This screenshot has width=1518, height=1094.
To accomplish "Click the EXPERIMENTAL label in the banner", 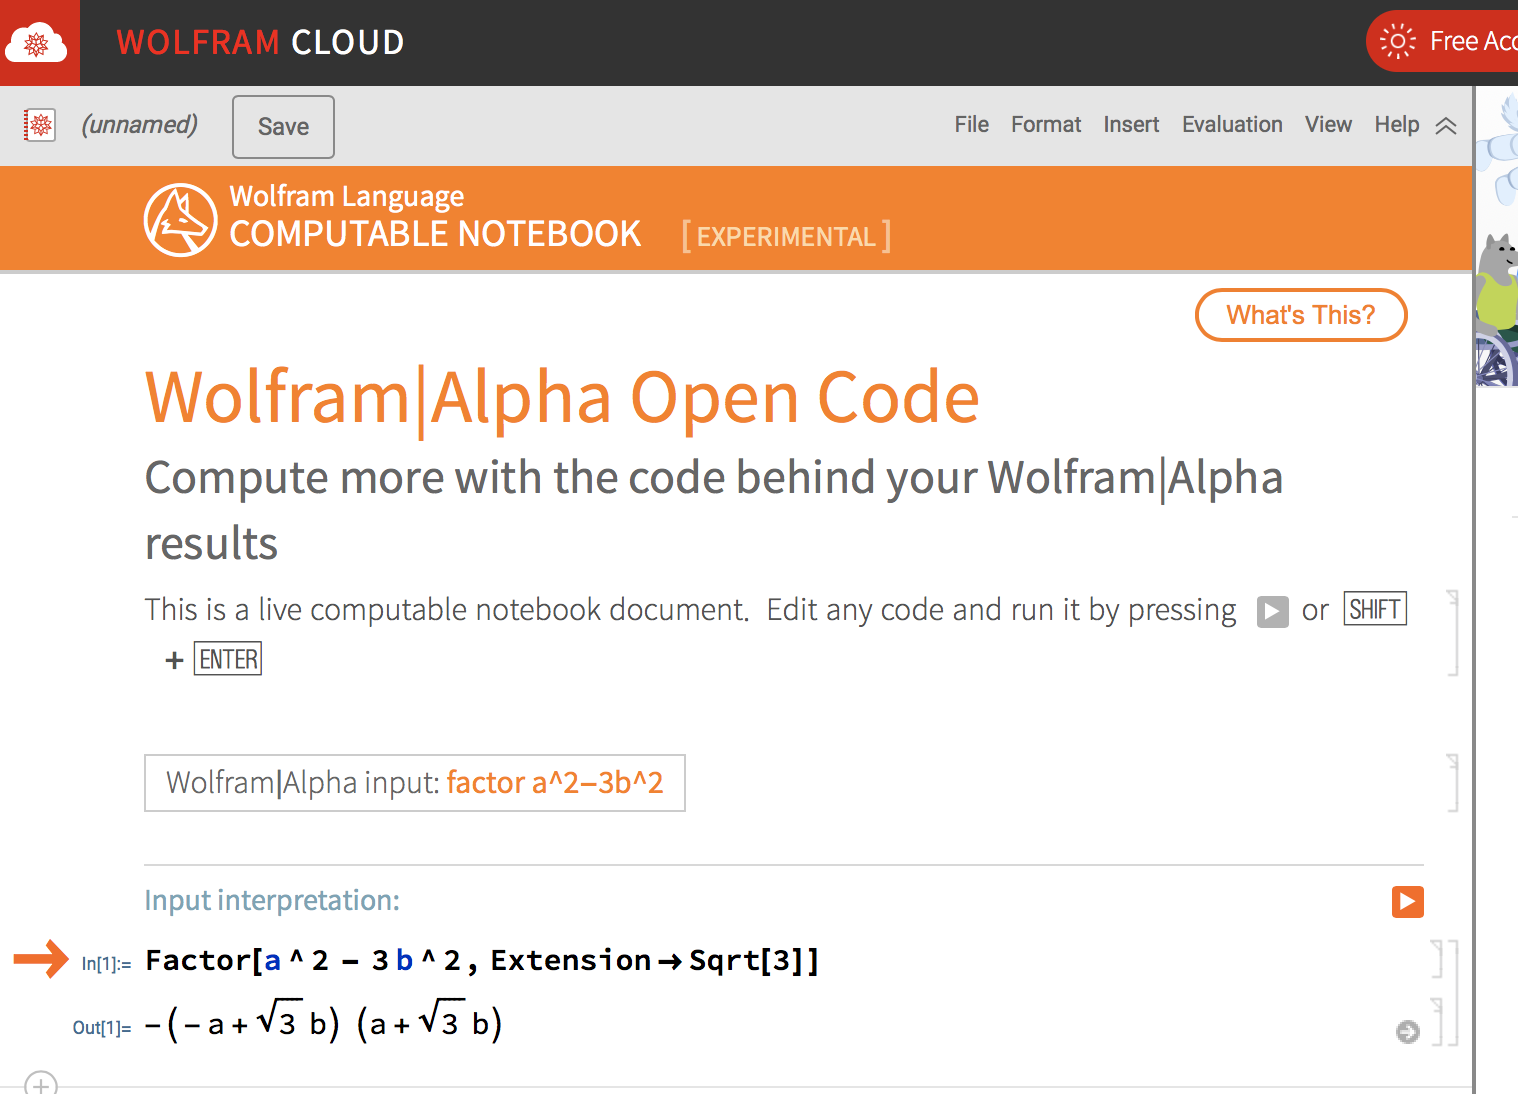I will coord(786,237).
